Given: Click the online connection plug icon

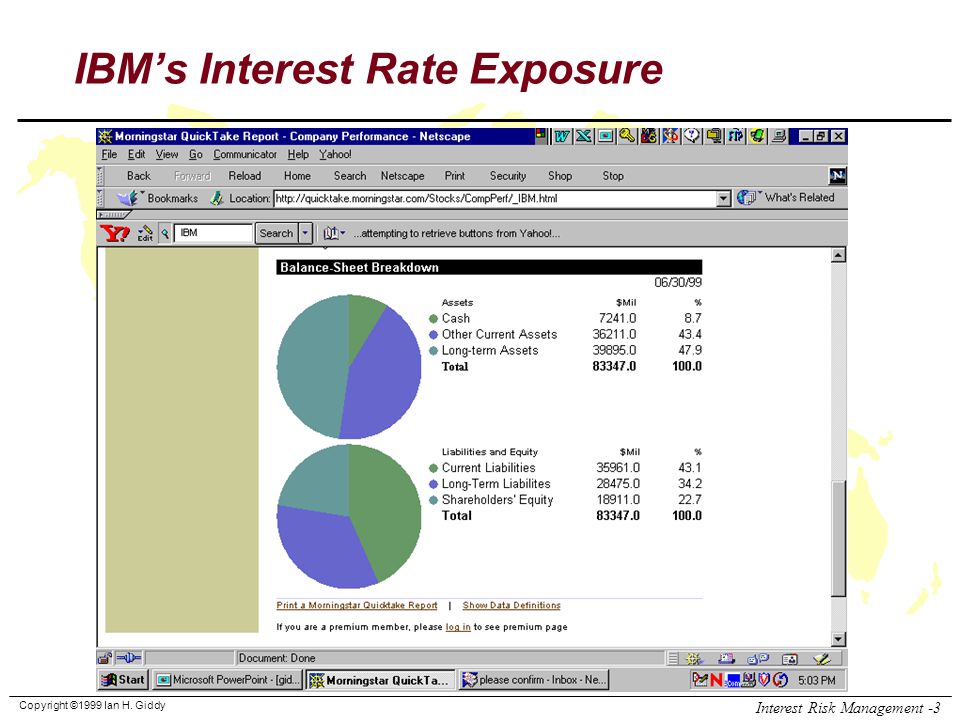Looking at the screenshot, I should pyautogui.click(x=129, y=658).
